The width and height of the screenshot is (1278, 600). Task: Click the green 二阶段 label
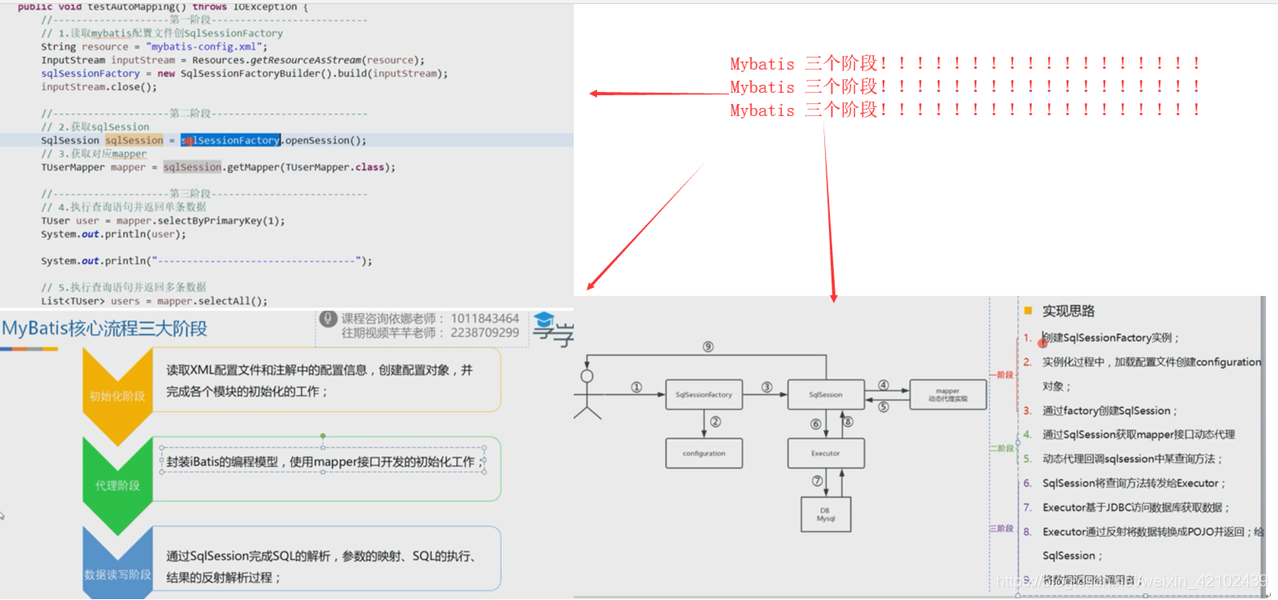pos(1001,449)
